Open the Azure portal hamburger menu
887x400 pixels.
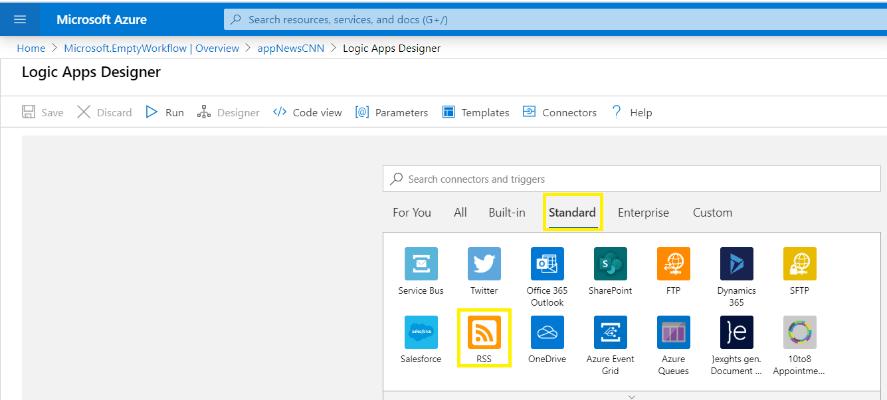[20, 19]
